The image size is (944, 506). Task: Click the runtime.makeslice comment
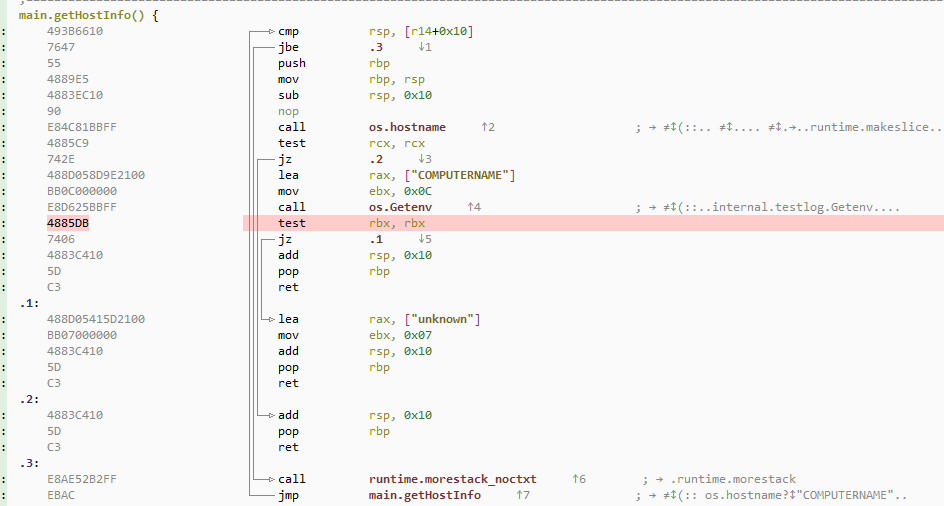click(x=789, y=127)
